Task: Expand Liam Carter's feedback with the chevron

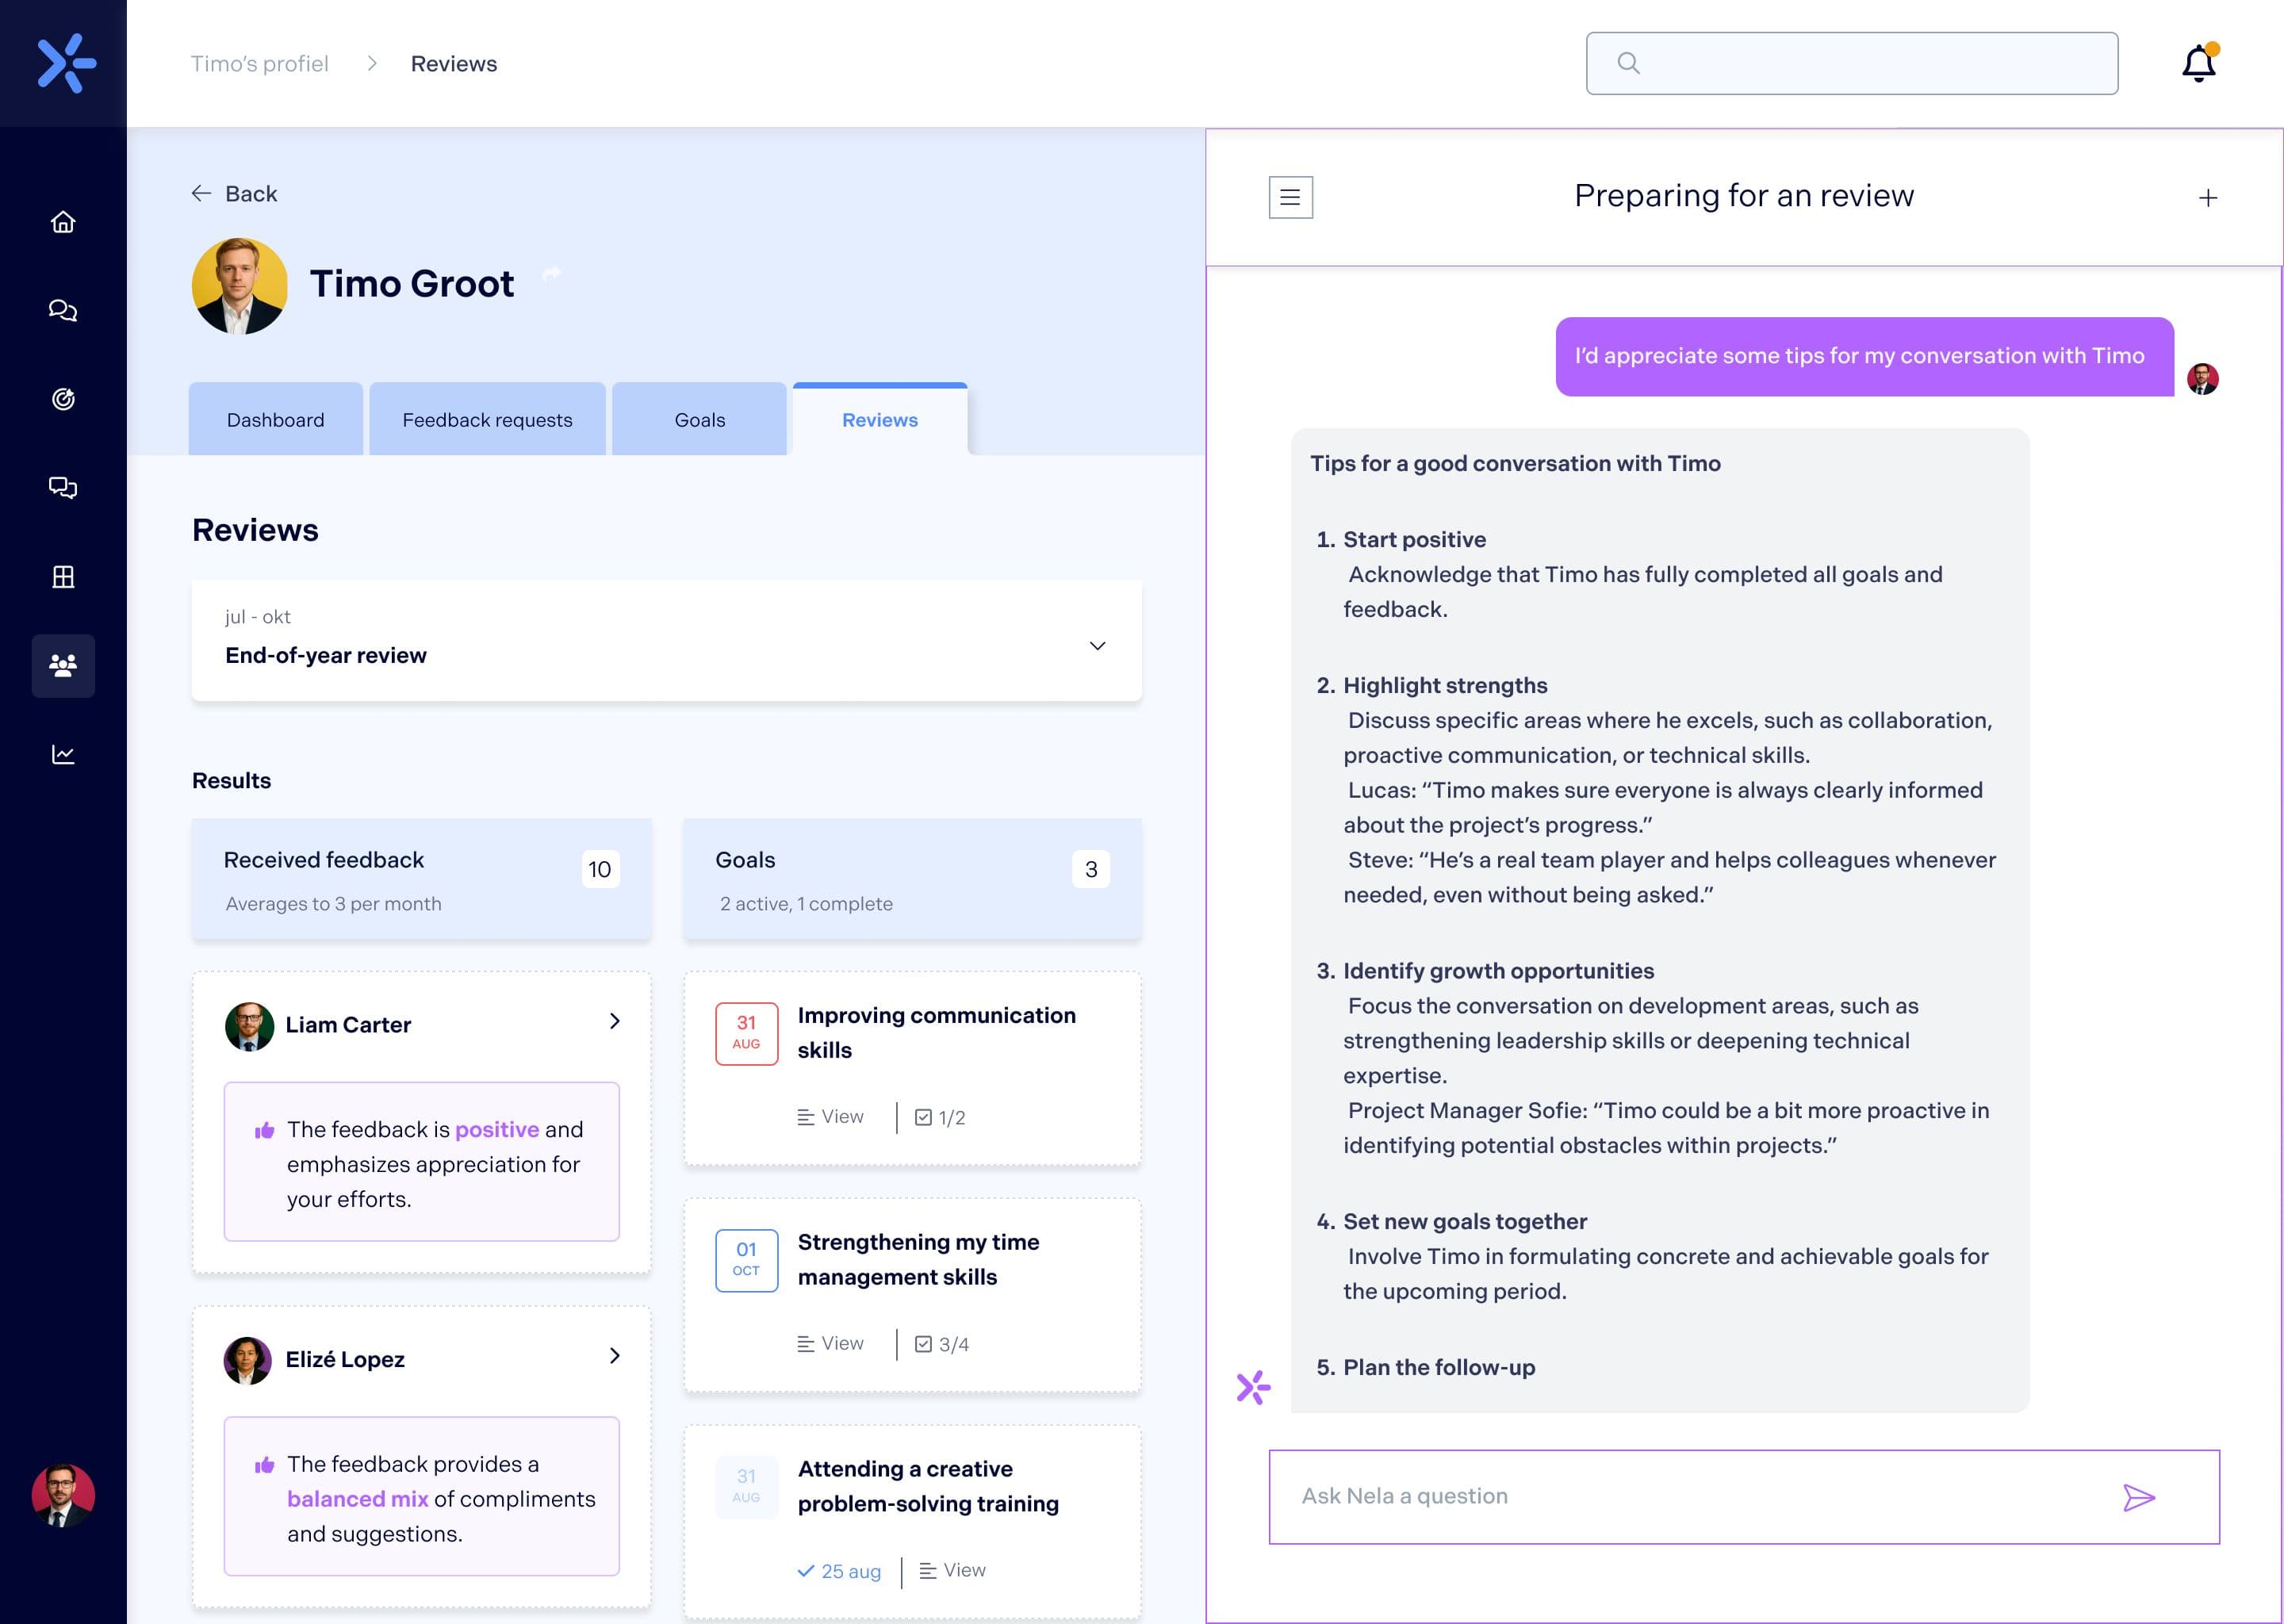Action: coord(615,1022)
